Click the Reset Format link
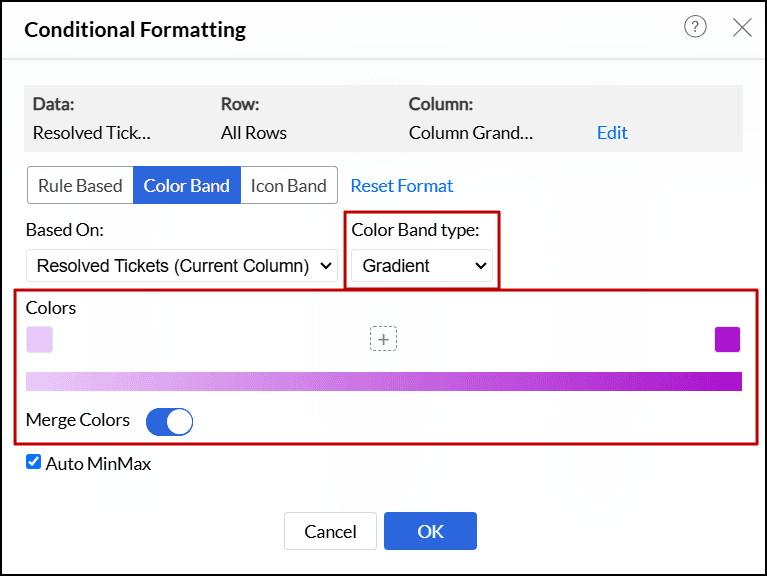 pyautogui.click(x=402, y=186)
